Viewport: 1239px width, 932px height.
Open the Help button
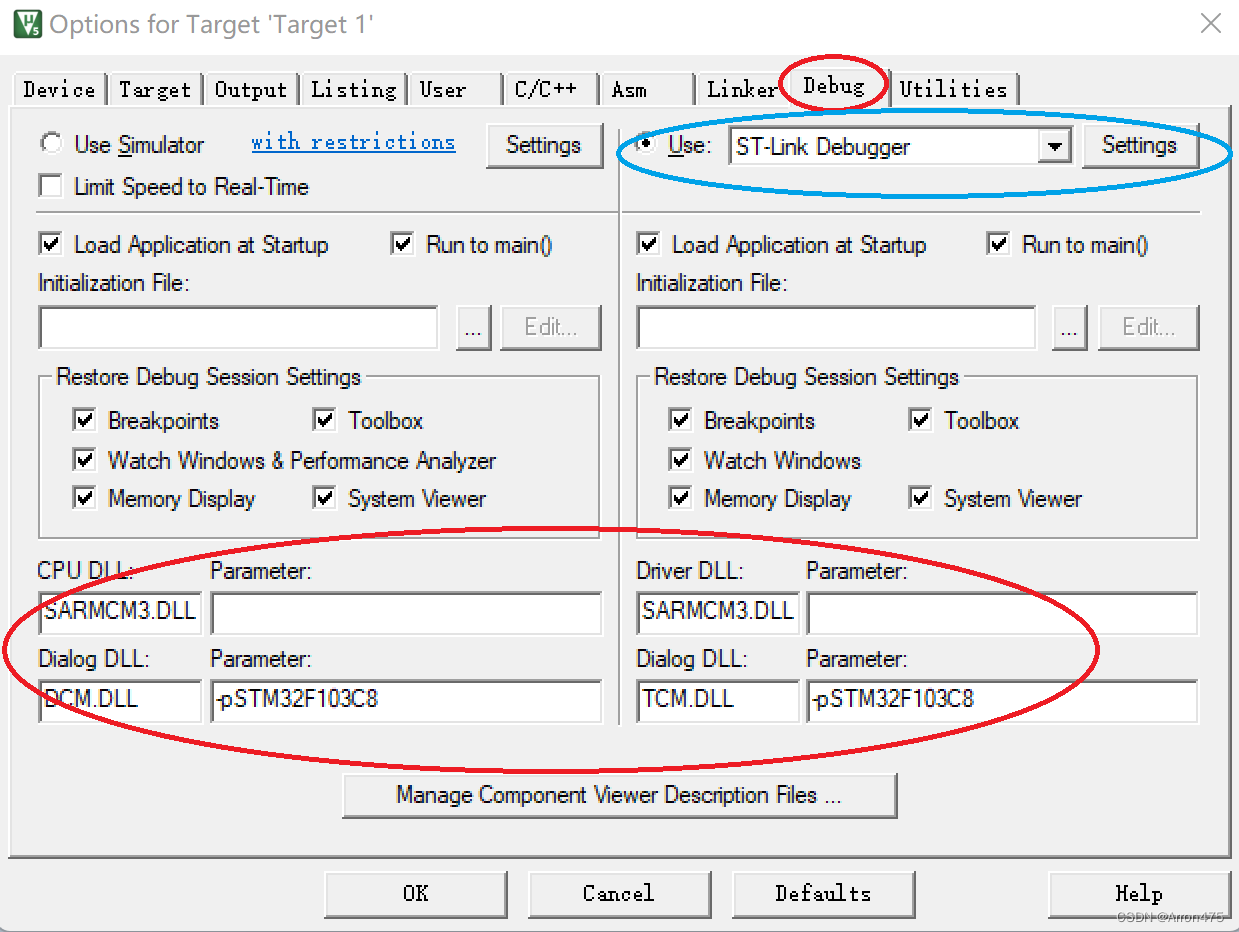(x=1139, y=894)
